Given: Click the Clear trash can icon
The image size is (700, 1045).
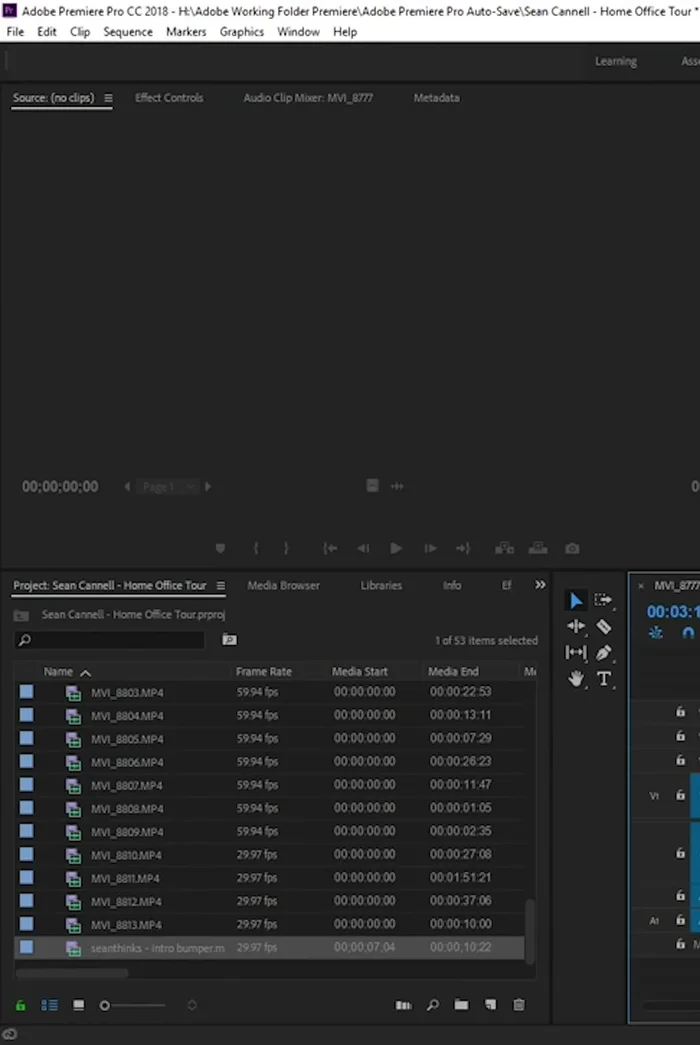Looking at the screenshot, I should (519, 1004).
